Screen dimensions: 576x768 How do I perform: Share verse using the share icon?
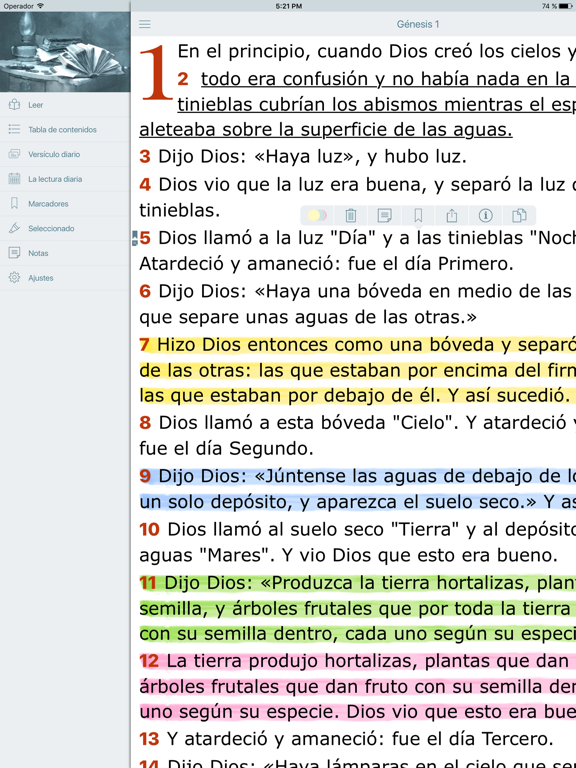(452, 215)
